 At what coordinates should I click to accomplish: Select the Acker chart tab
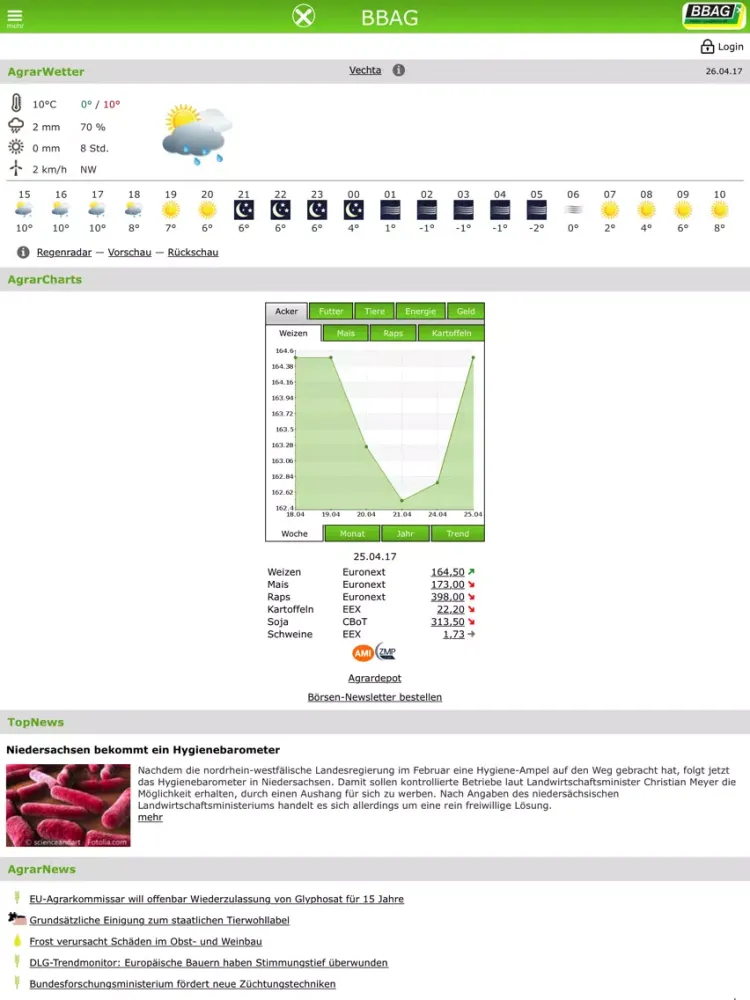(x=286, y=311)
